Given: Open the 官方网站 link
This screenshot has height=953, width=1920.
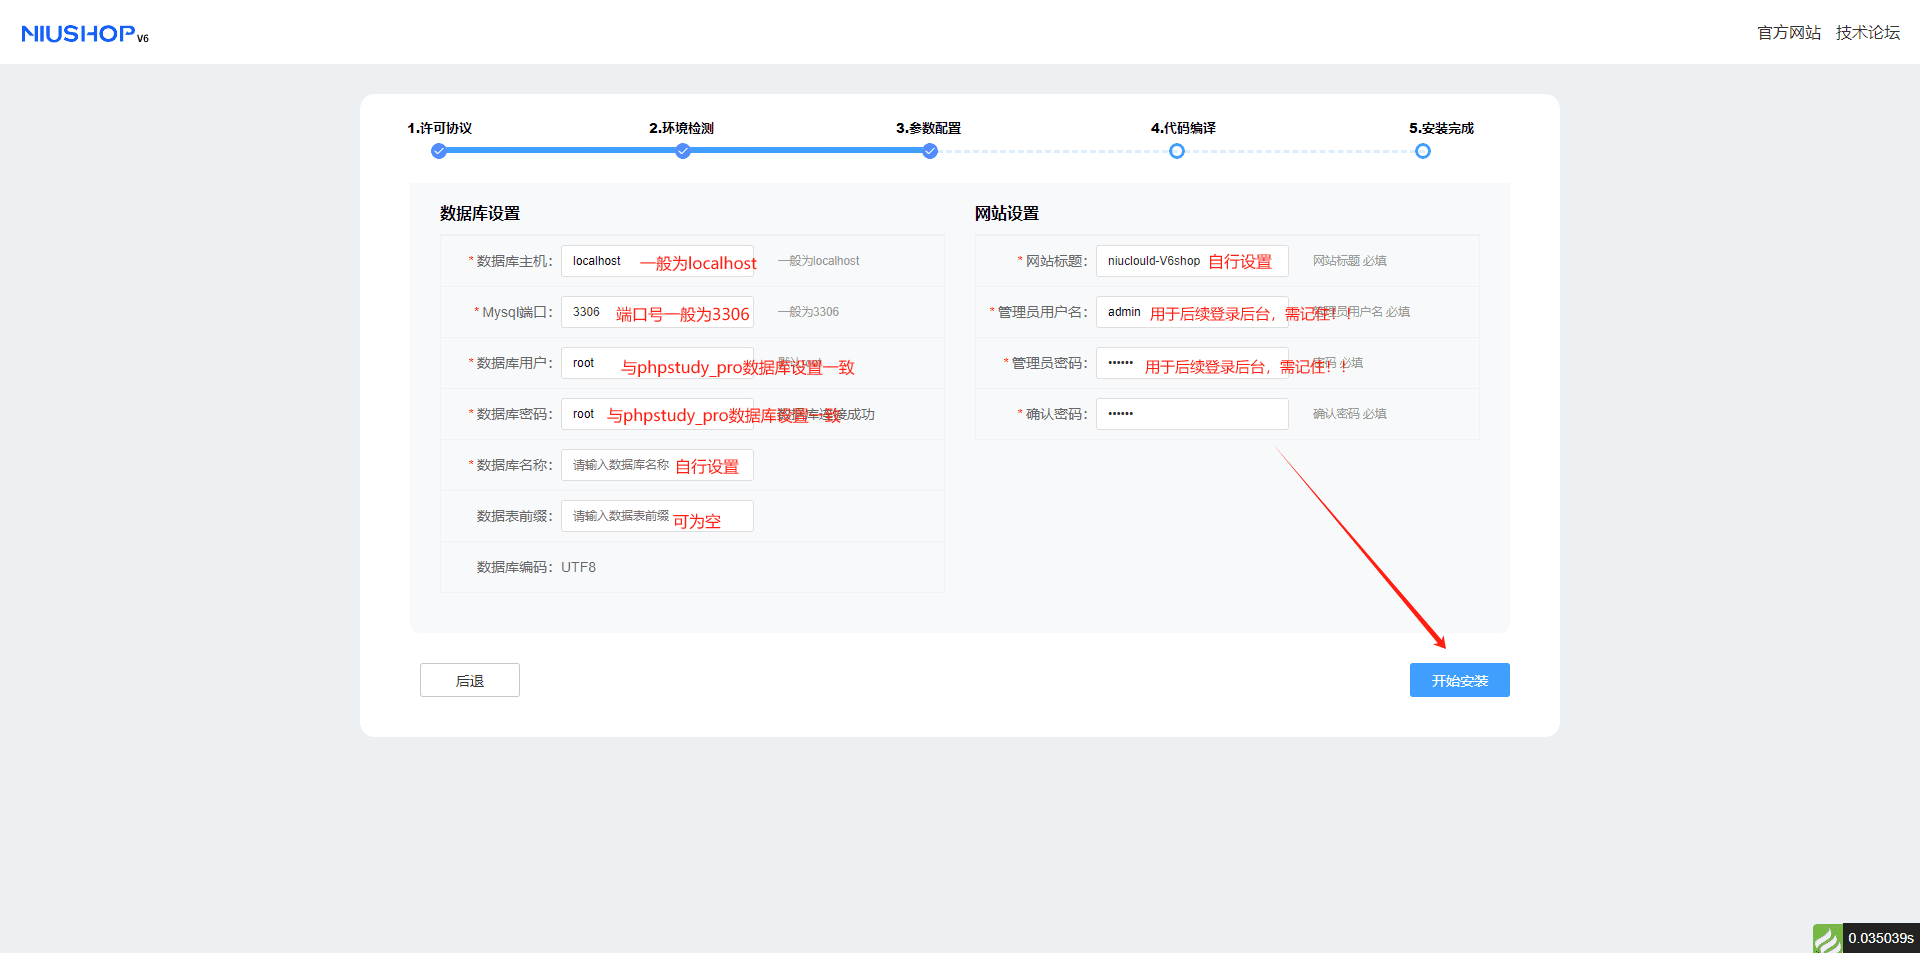Looking at the screenshot, I should (x=1789, y=33).
